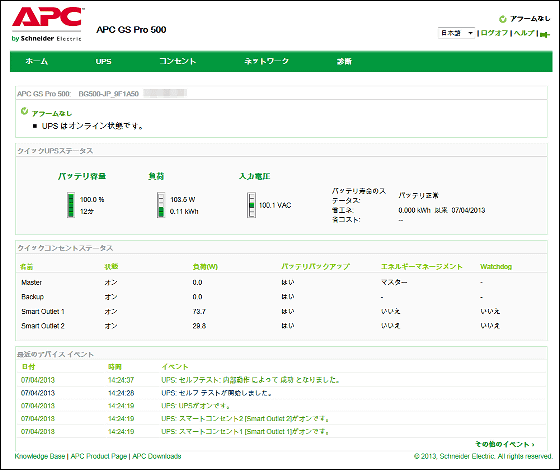Viewport: 560px width, 470px height.
Task: Click the battery capacity gauge icon
Action: (71, 205)
